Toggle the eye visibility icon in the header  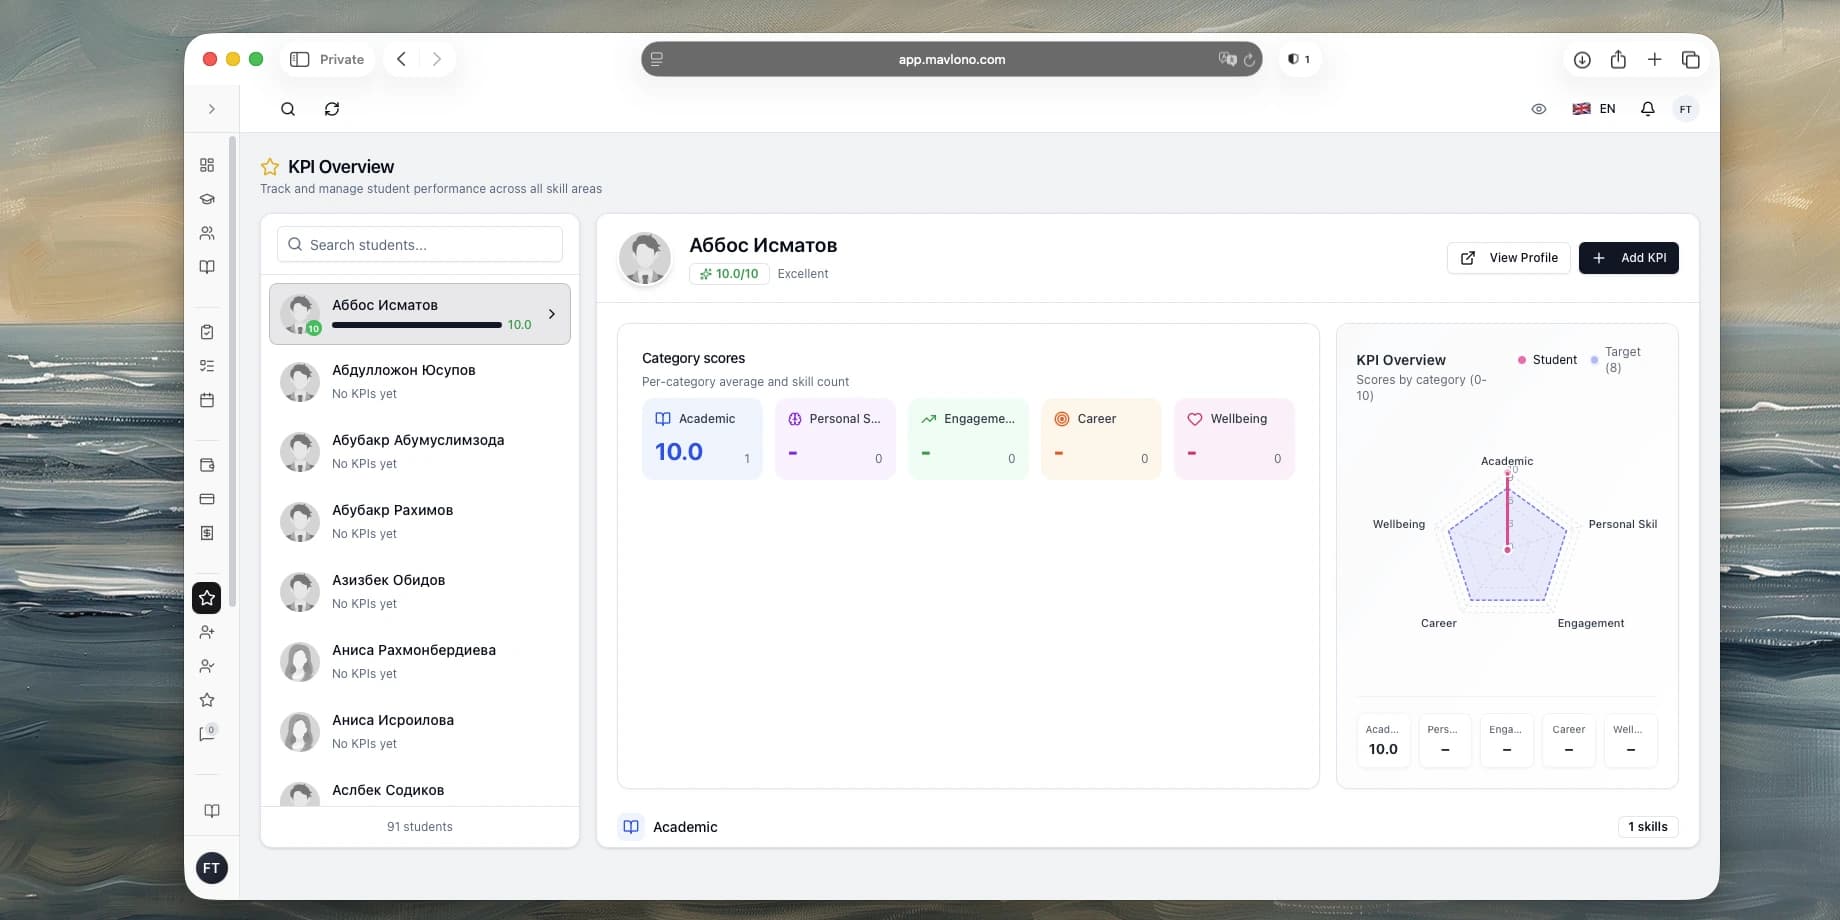pyautogui.click(x=1539, y=108)
